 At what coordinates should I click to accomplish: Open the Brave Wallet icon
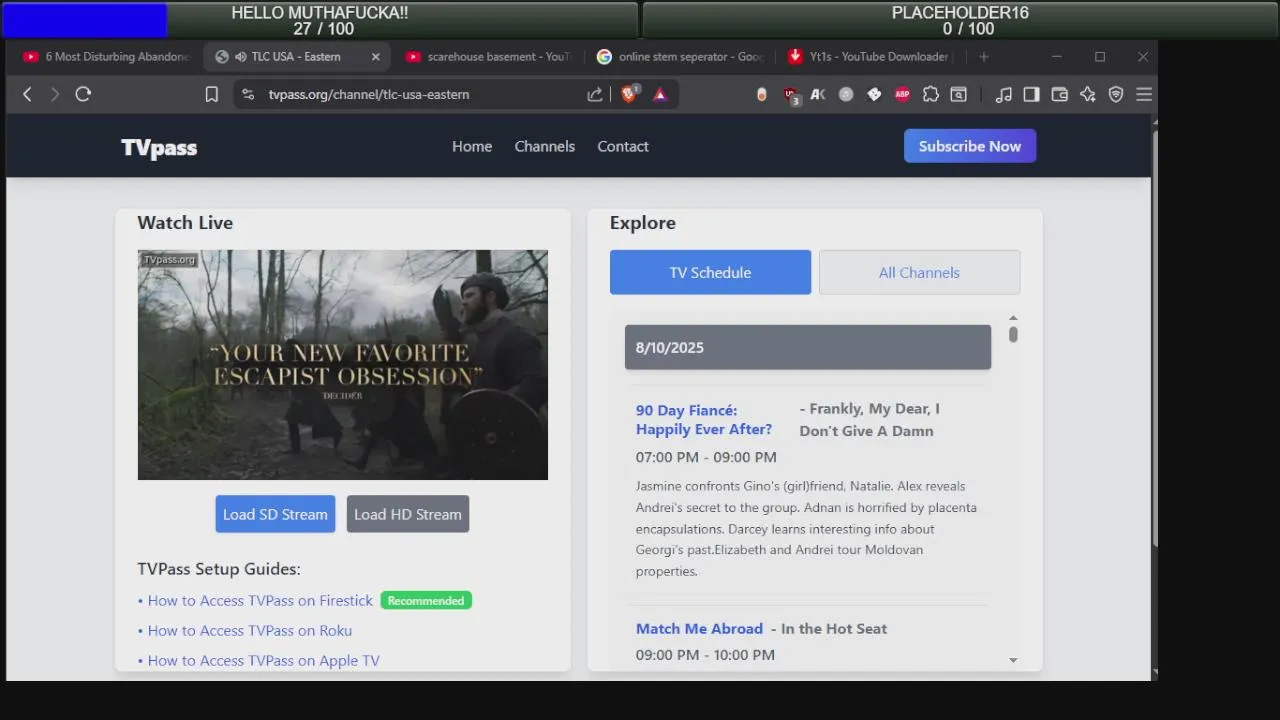(1060, 94)
